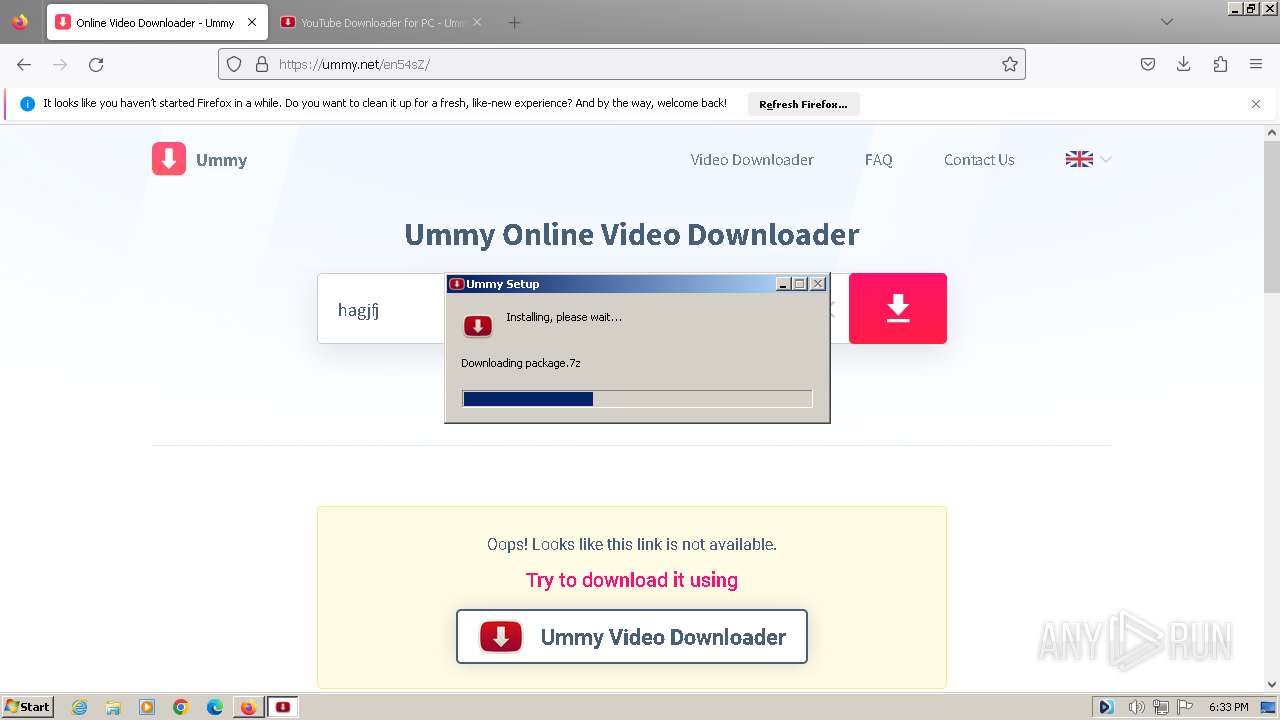Click the Ummy logo icon in header
This screenshot has width=1280, height=720.
pos(169,159)
